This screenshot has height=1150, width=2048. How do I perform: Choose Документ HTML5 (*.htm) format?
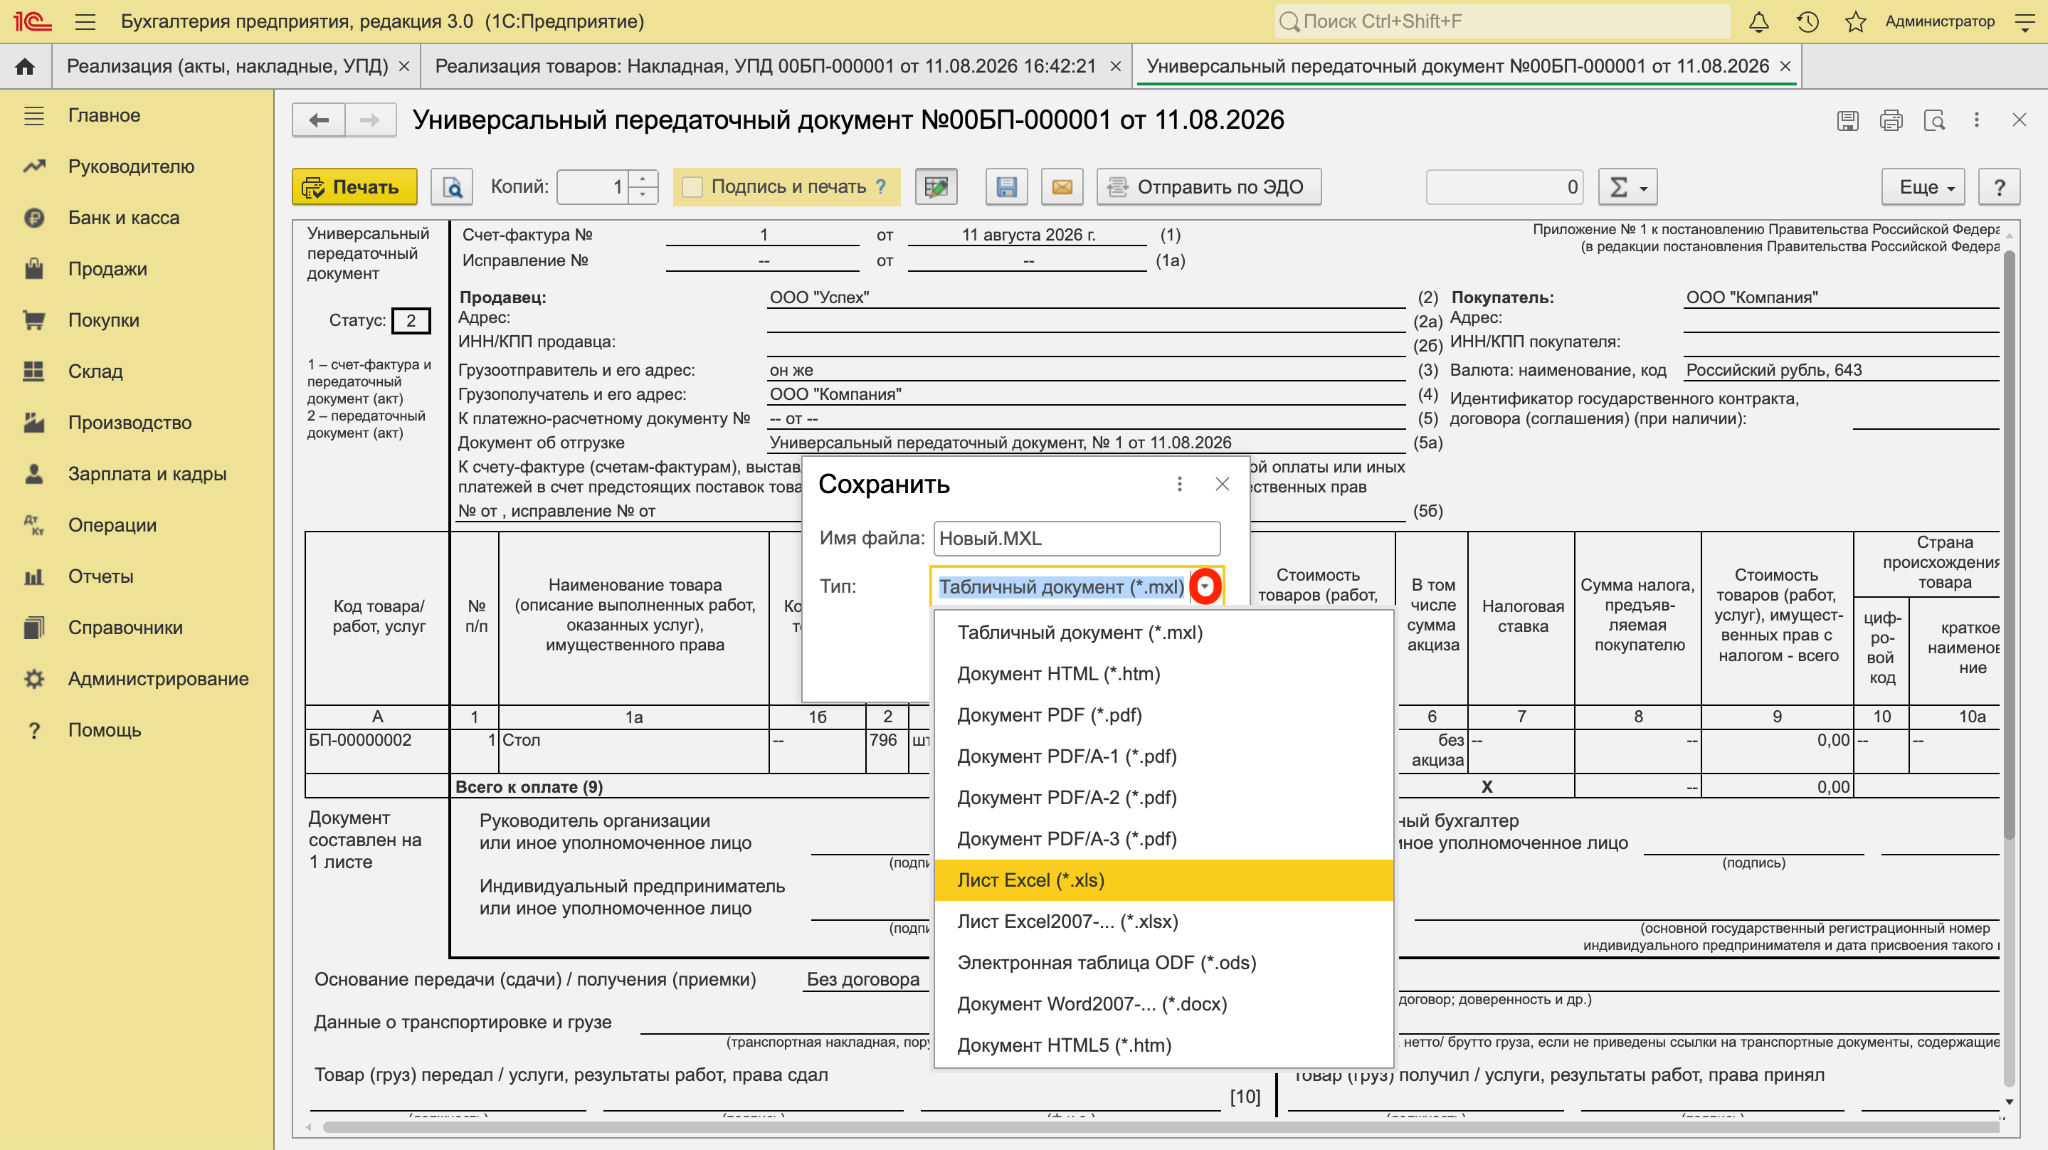pyautogui.click(x=1163, y=1045)
